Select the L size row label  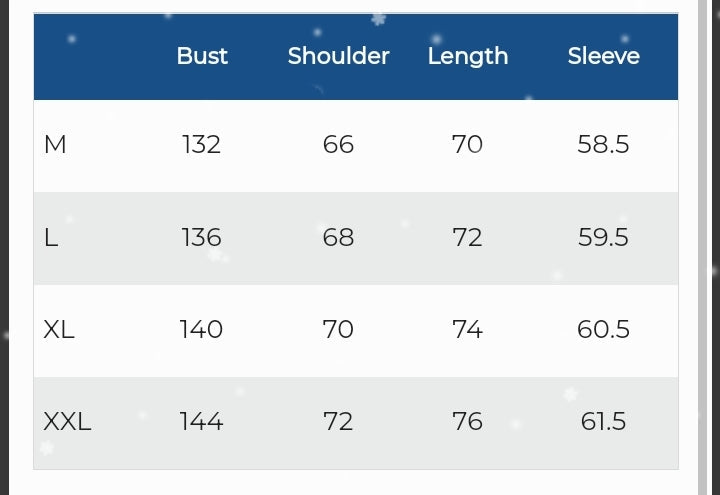click(51, 238)
